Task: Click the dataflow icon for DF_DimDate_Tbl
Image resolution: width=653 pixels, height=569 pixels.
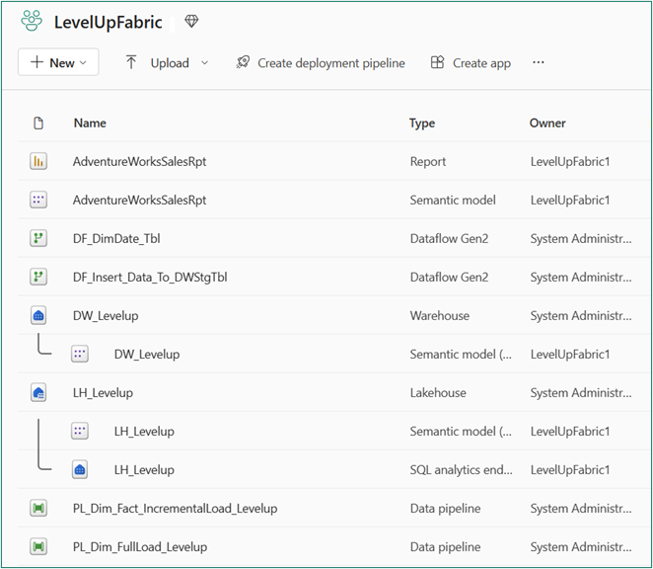Action: (38, 238)
